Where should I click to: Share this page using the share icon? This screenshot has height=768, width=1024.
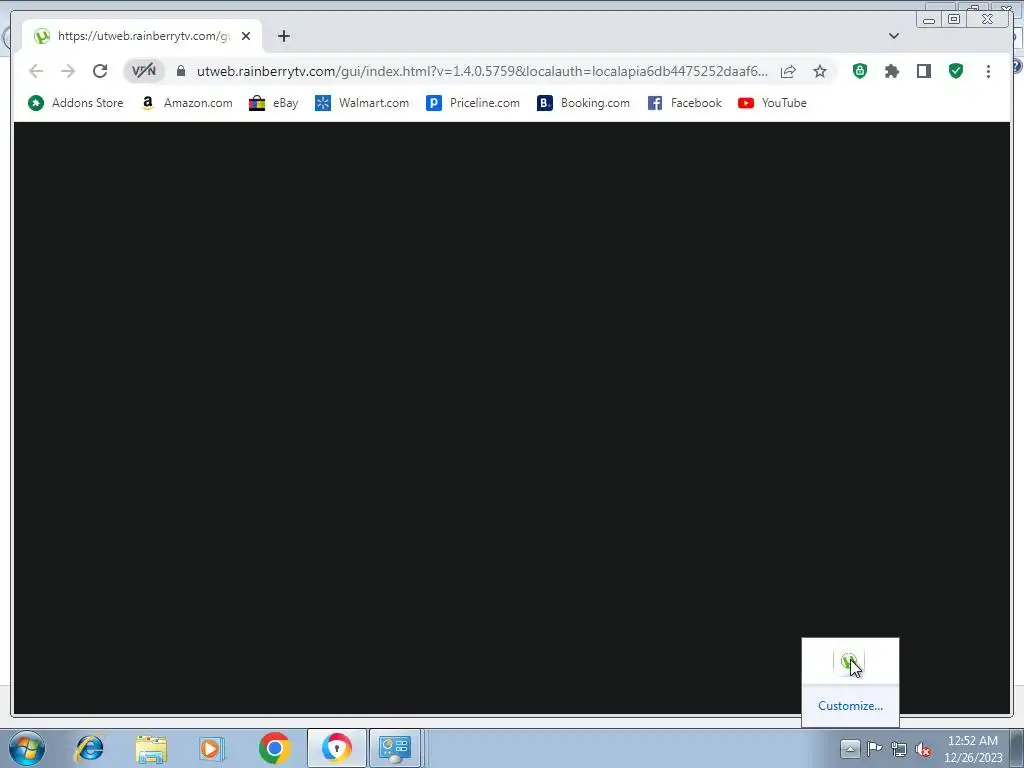pyautogui.click(x=788, y=71)
